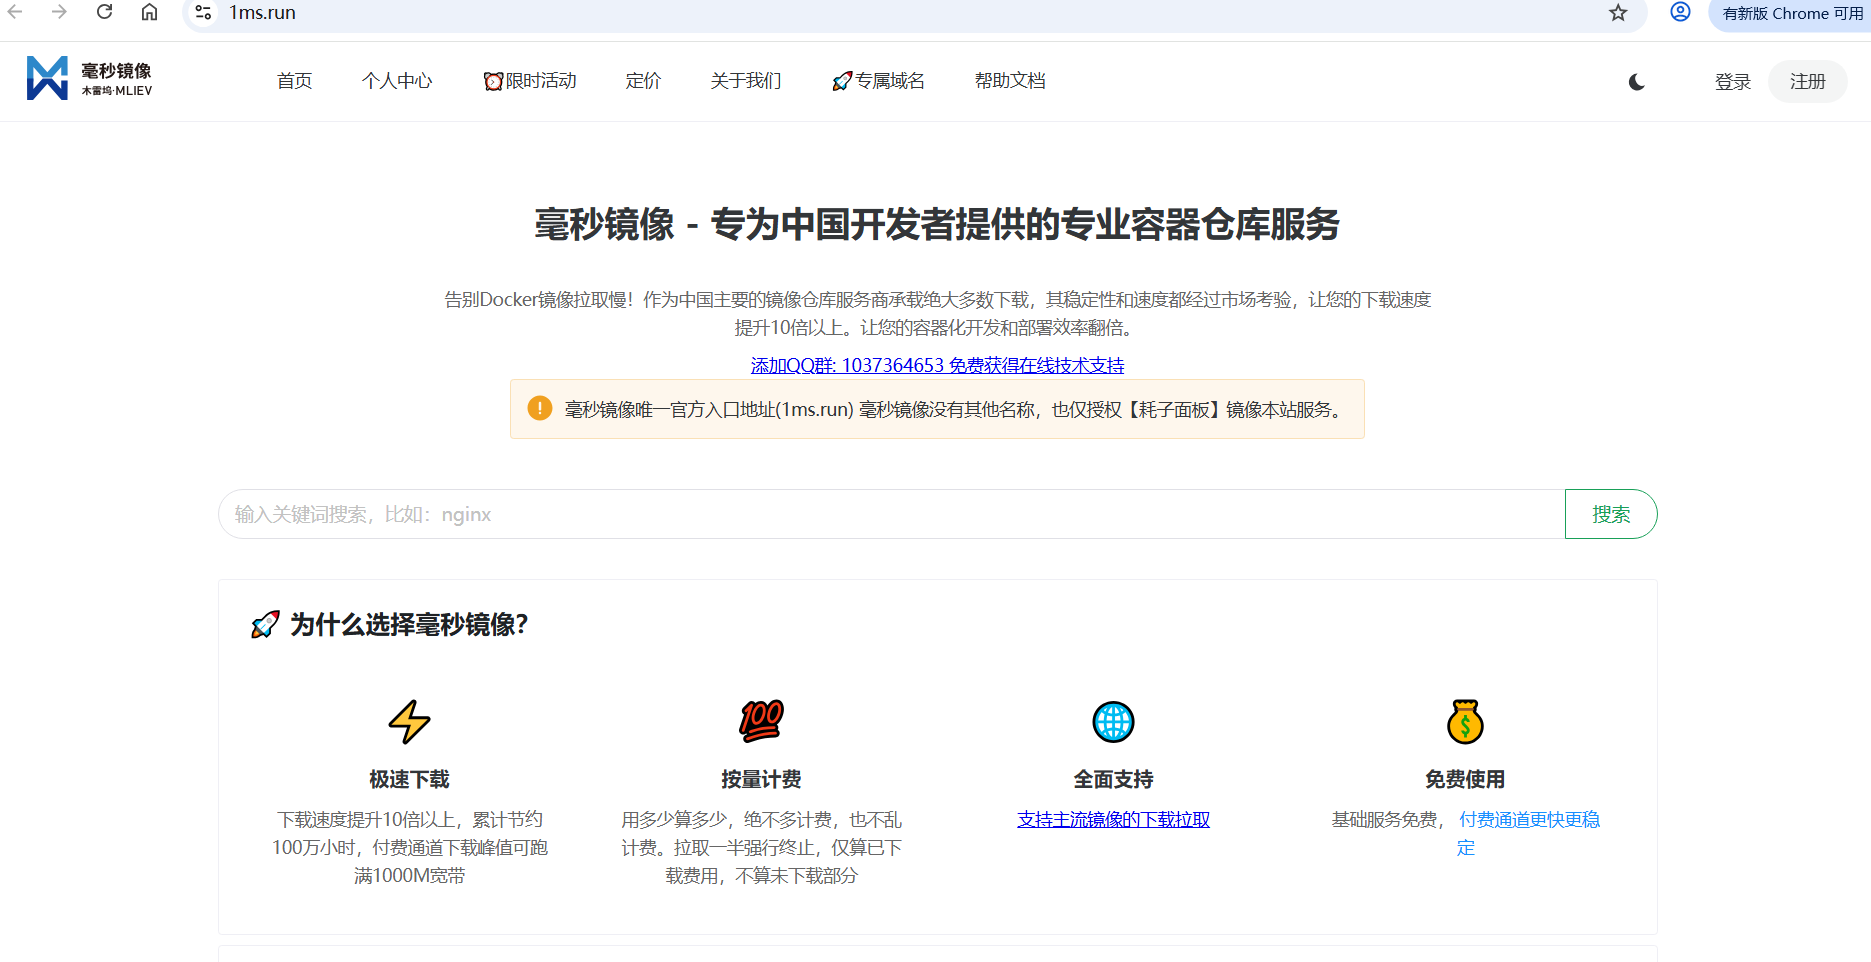The height and width of the screenshot is (962, 1871).
Task: Open the 个人中心 menu item
Action: tap(397, 81)
